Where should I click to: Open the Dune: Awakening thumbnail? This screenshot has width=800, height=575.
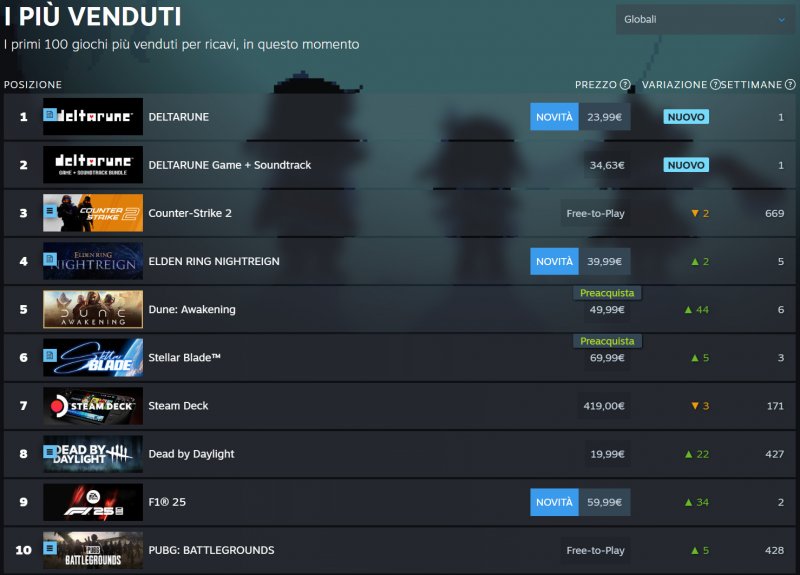pos(93,309)
